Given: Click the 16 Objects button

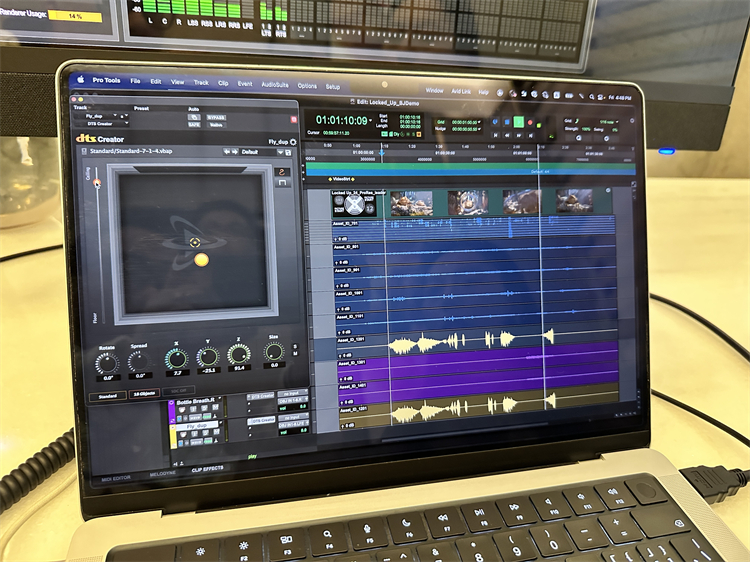Looking at the screenshot, I should (x=144, y=394).
